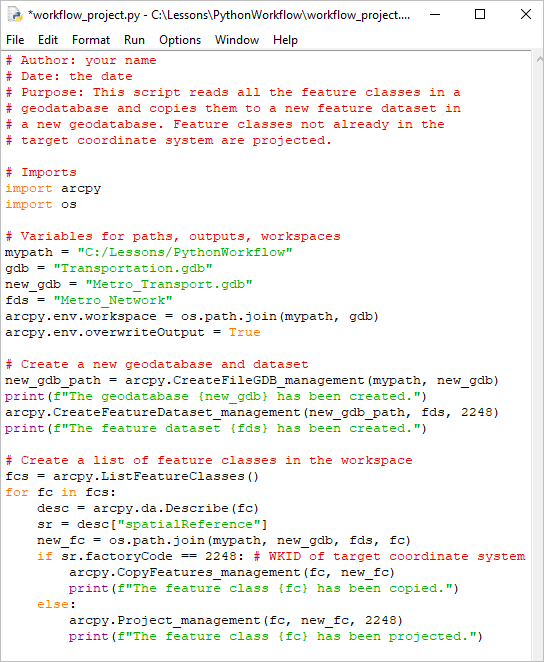Click the print feature class projected line

276,637
